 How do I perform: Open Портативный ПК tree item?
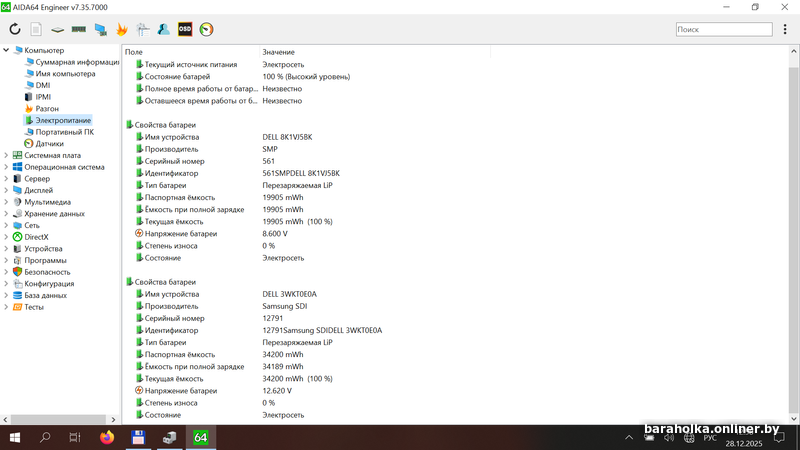coord(64,132)
